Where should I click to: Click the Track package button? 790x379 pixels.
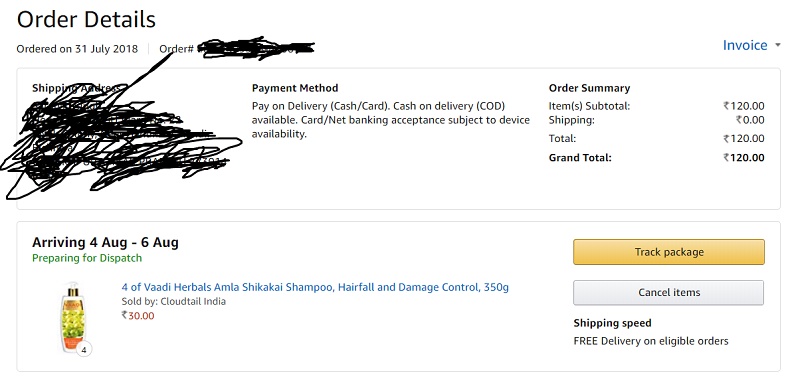[x=669, y=252]
